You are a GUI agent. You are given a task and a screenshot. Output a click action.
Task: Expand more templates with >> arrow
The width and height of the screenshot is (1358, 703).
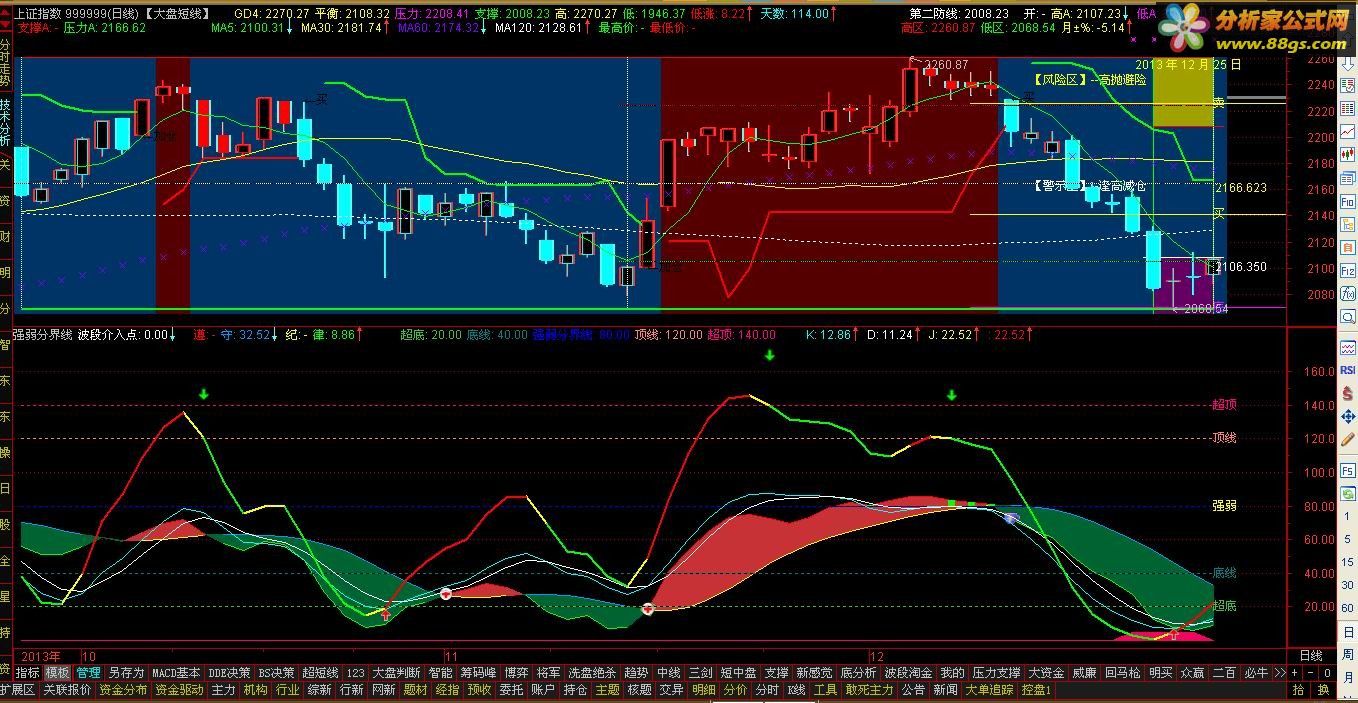click(1280, 673)
